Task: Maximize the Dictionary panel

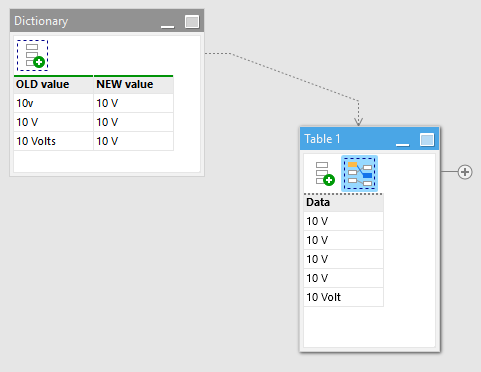Action: point(192,22)
